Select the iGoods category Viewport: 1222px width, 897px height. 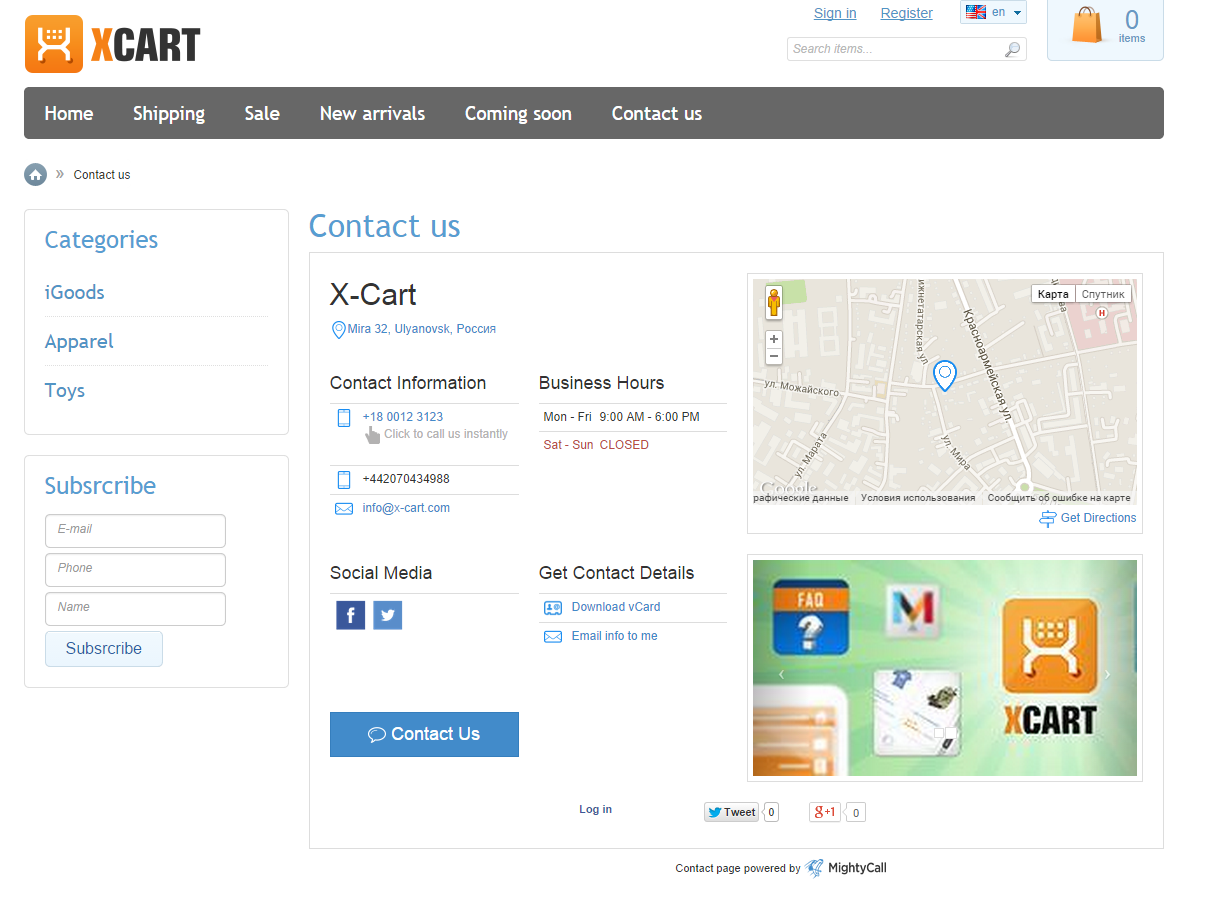point(75,293)
